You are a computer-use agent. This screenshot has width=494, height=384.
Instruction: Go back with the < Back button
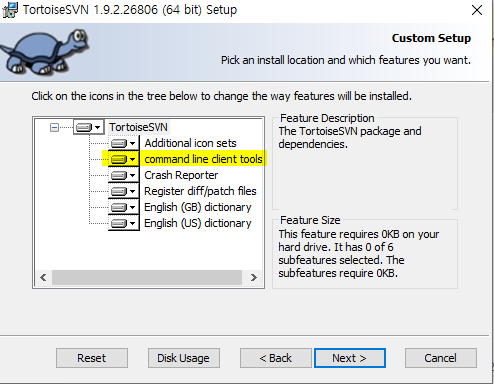(276, 358)
